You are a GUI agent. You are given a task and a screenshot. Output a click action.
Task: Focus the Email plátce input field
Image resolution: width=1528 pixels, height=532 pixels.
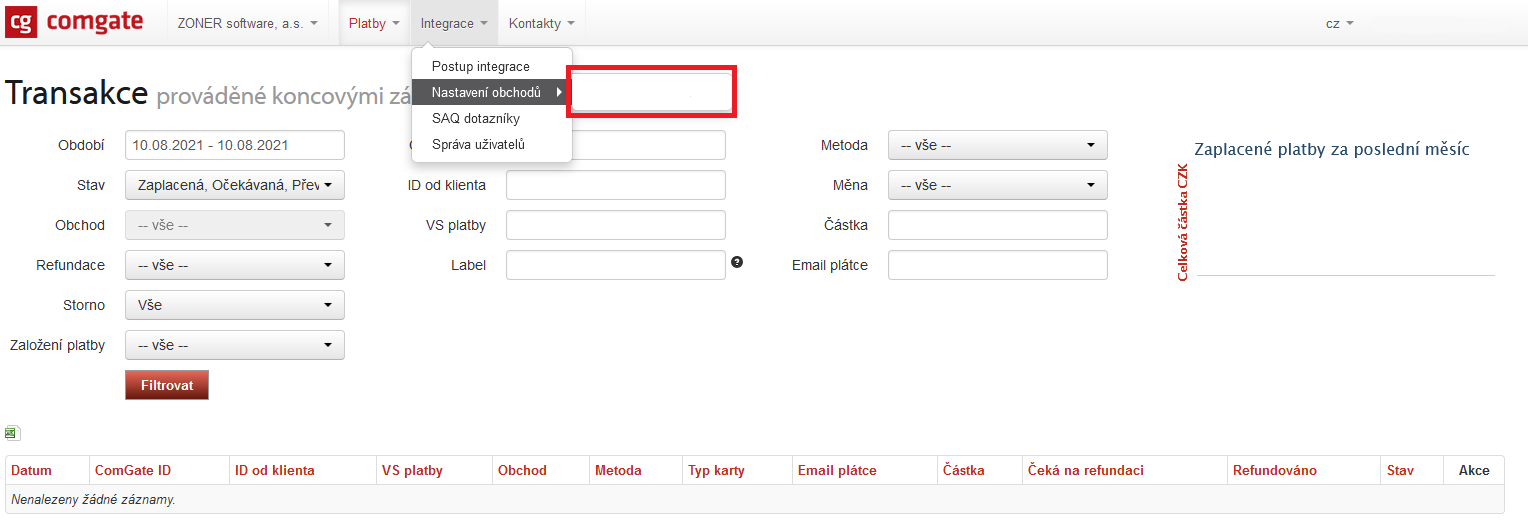[997, 265]
